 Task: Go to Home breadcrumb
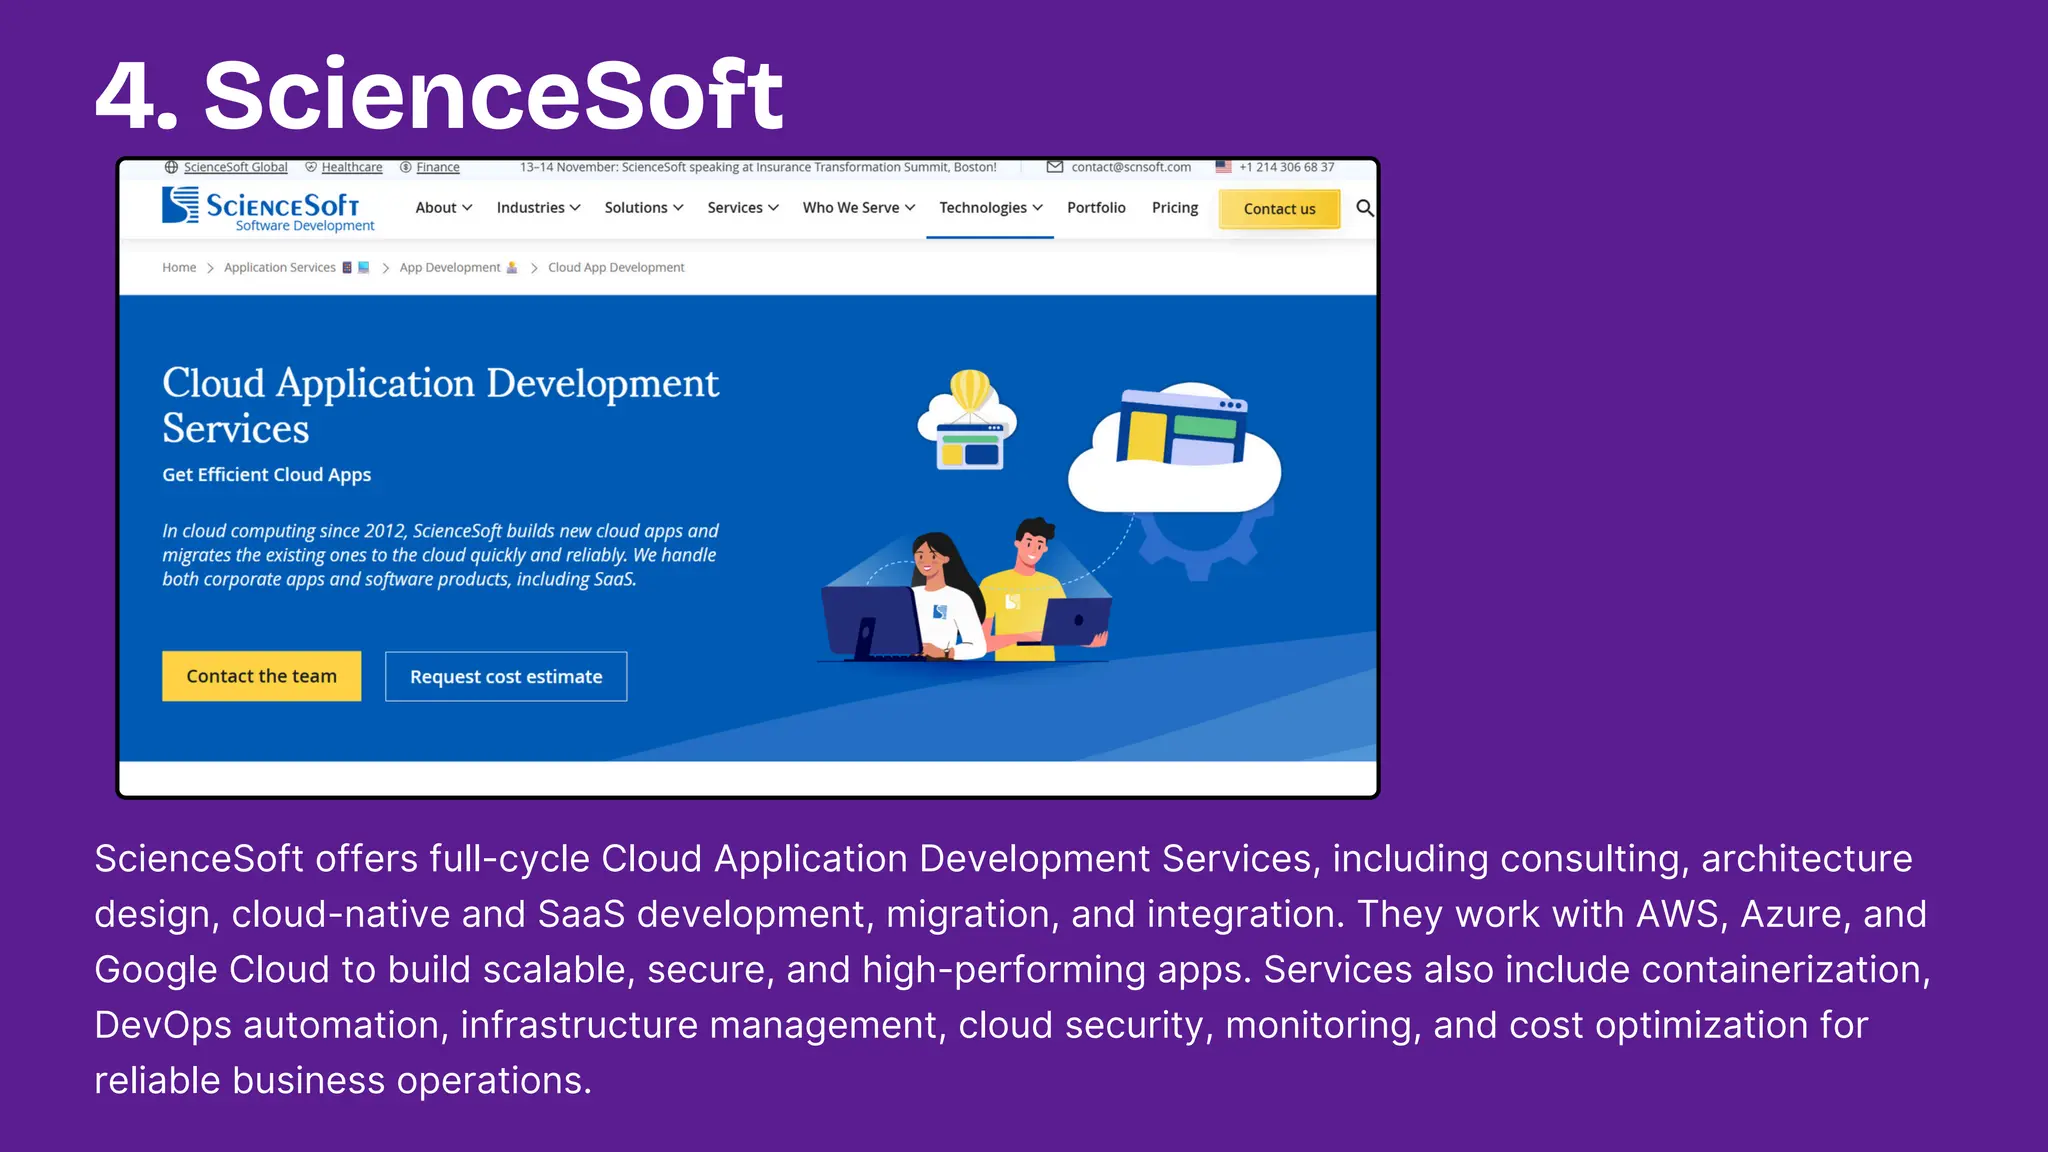(x=179, y=267)
